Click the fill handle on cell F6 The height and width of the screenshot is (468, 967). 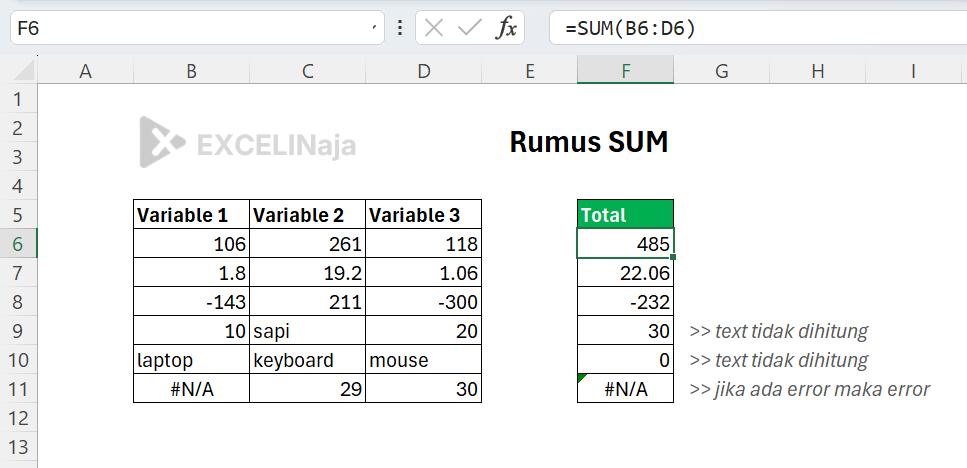(673, 257)
